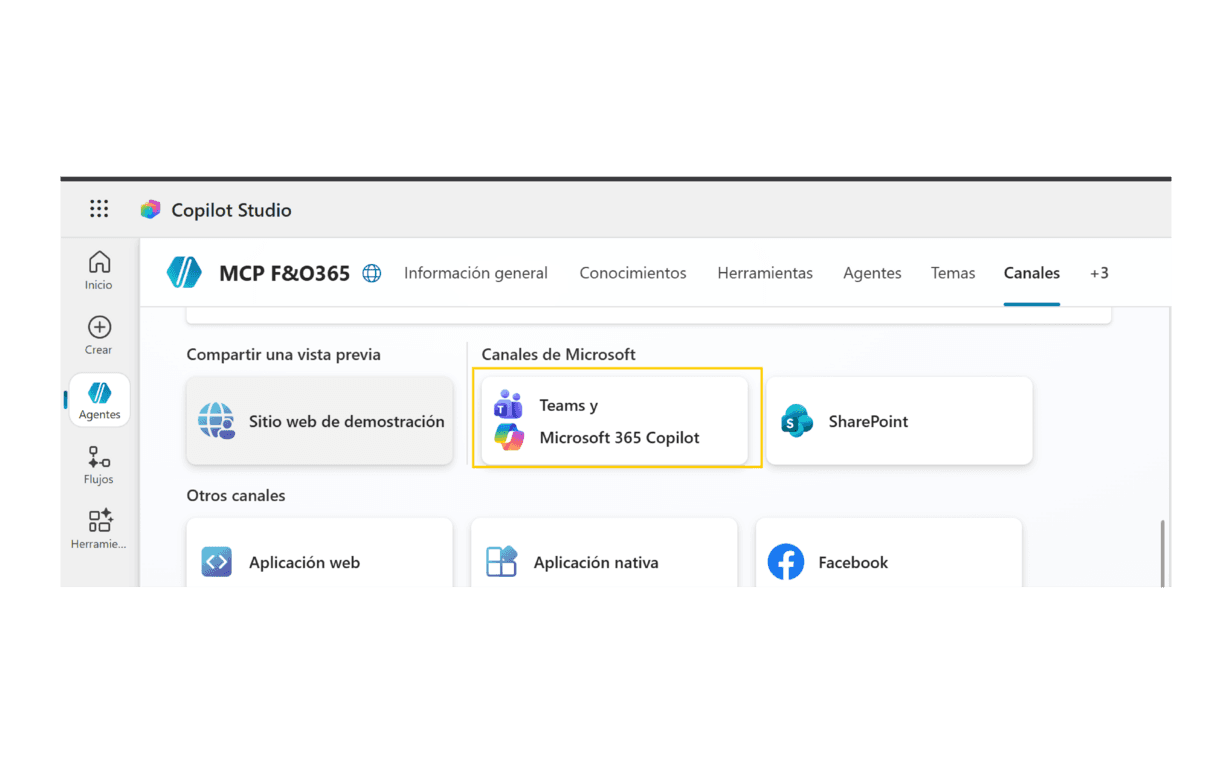
Task: Switch to Conocimientos tab
Action: click(x=633, y=273)
